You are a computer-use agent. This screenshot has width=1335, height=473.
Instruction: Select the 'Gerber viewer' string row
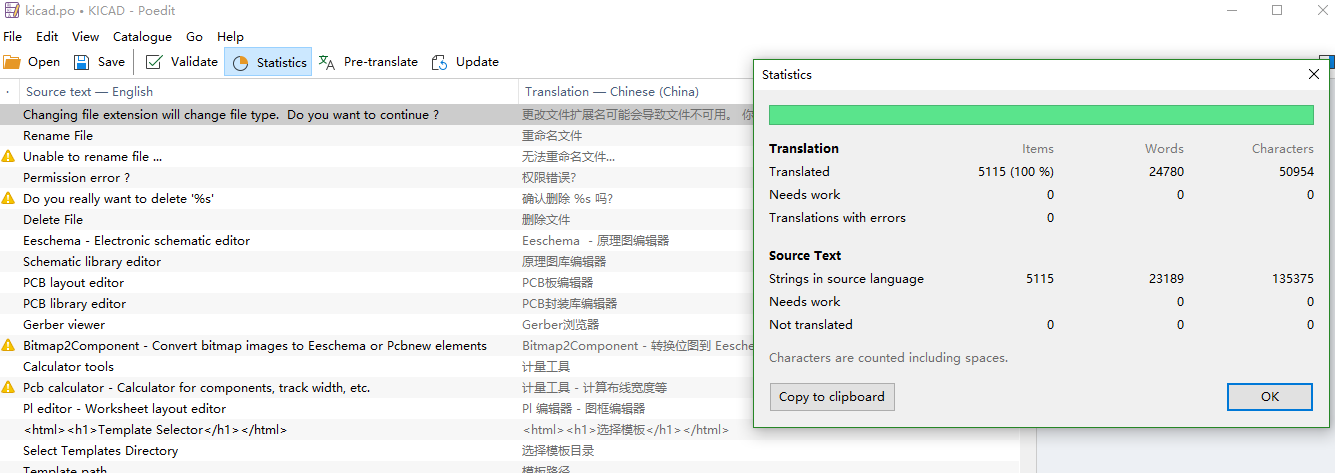point(64,325)
